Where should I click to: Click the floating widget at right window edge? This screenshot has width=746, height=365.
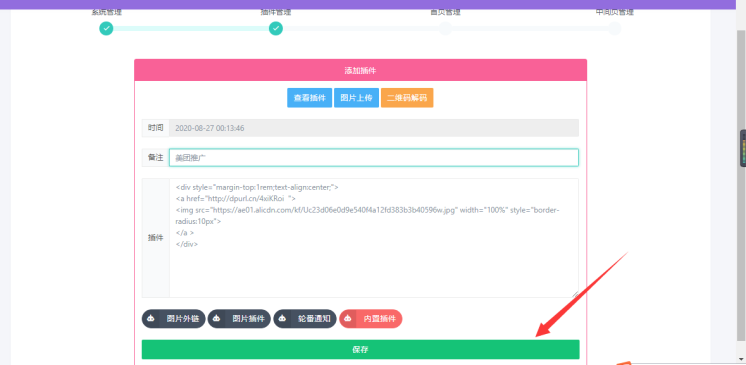coord(743,148)
